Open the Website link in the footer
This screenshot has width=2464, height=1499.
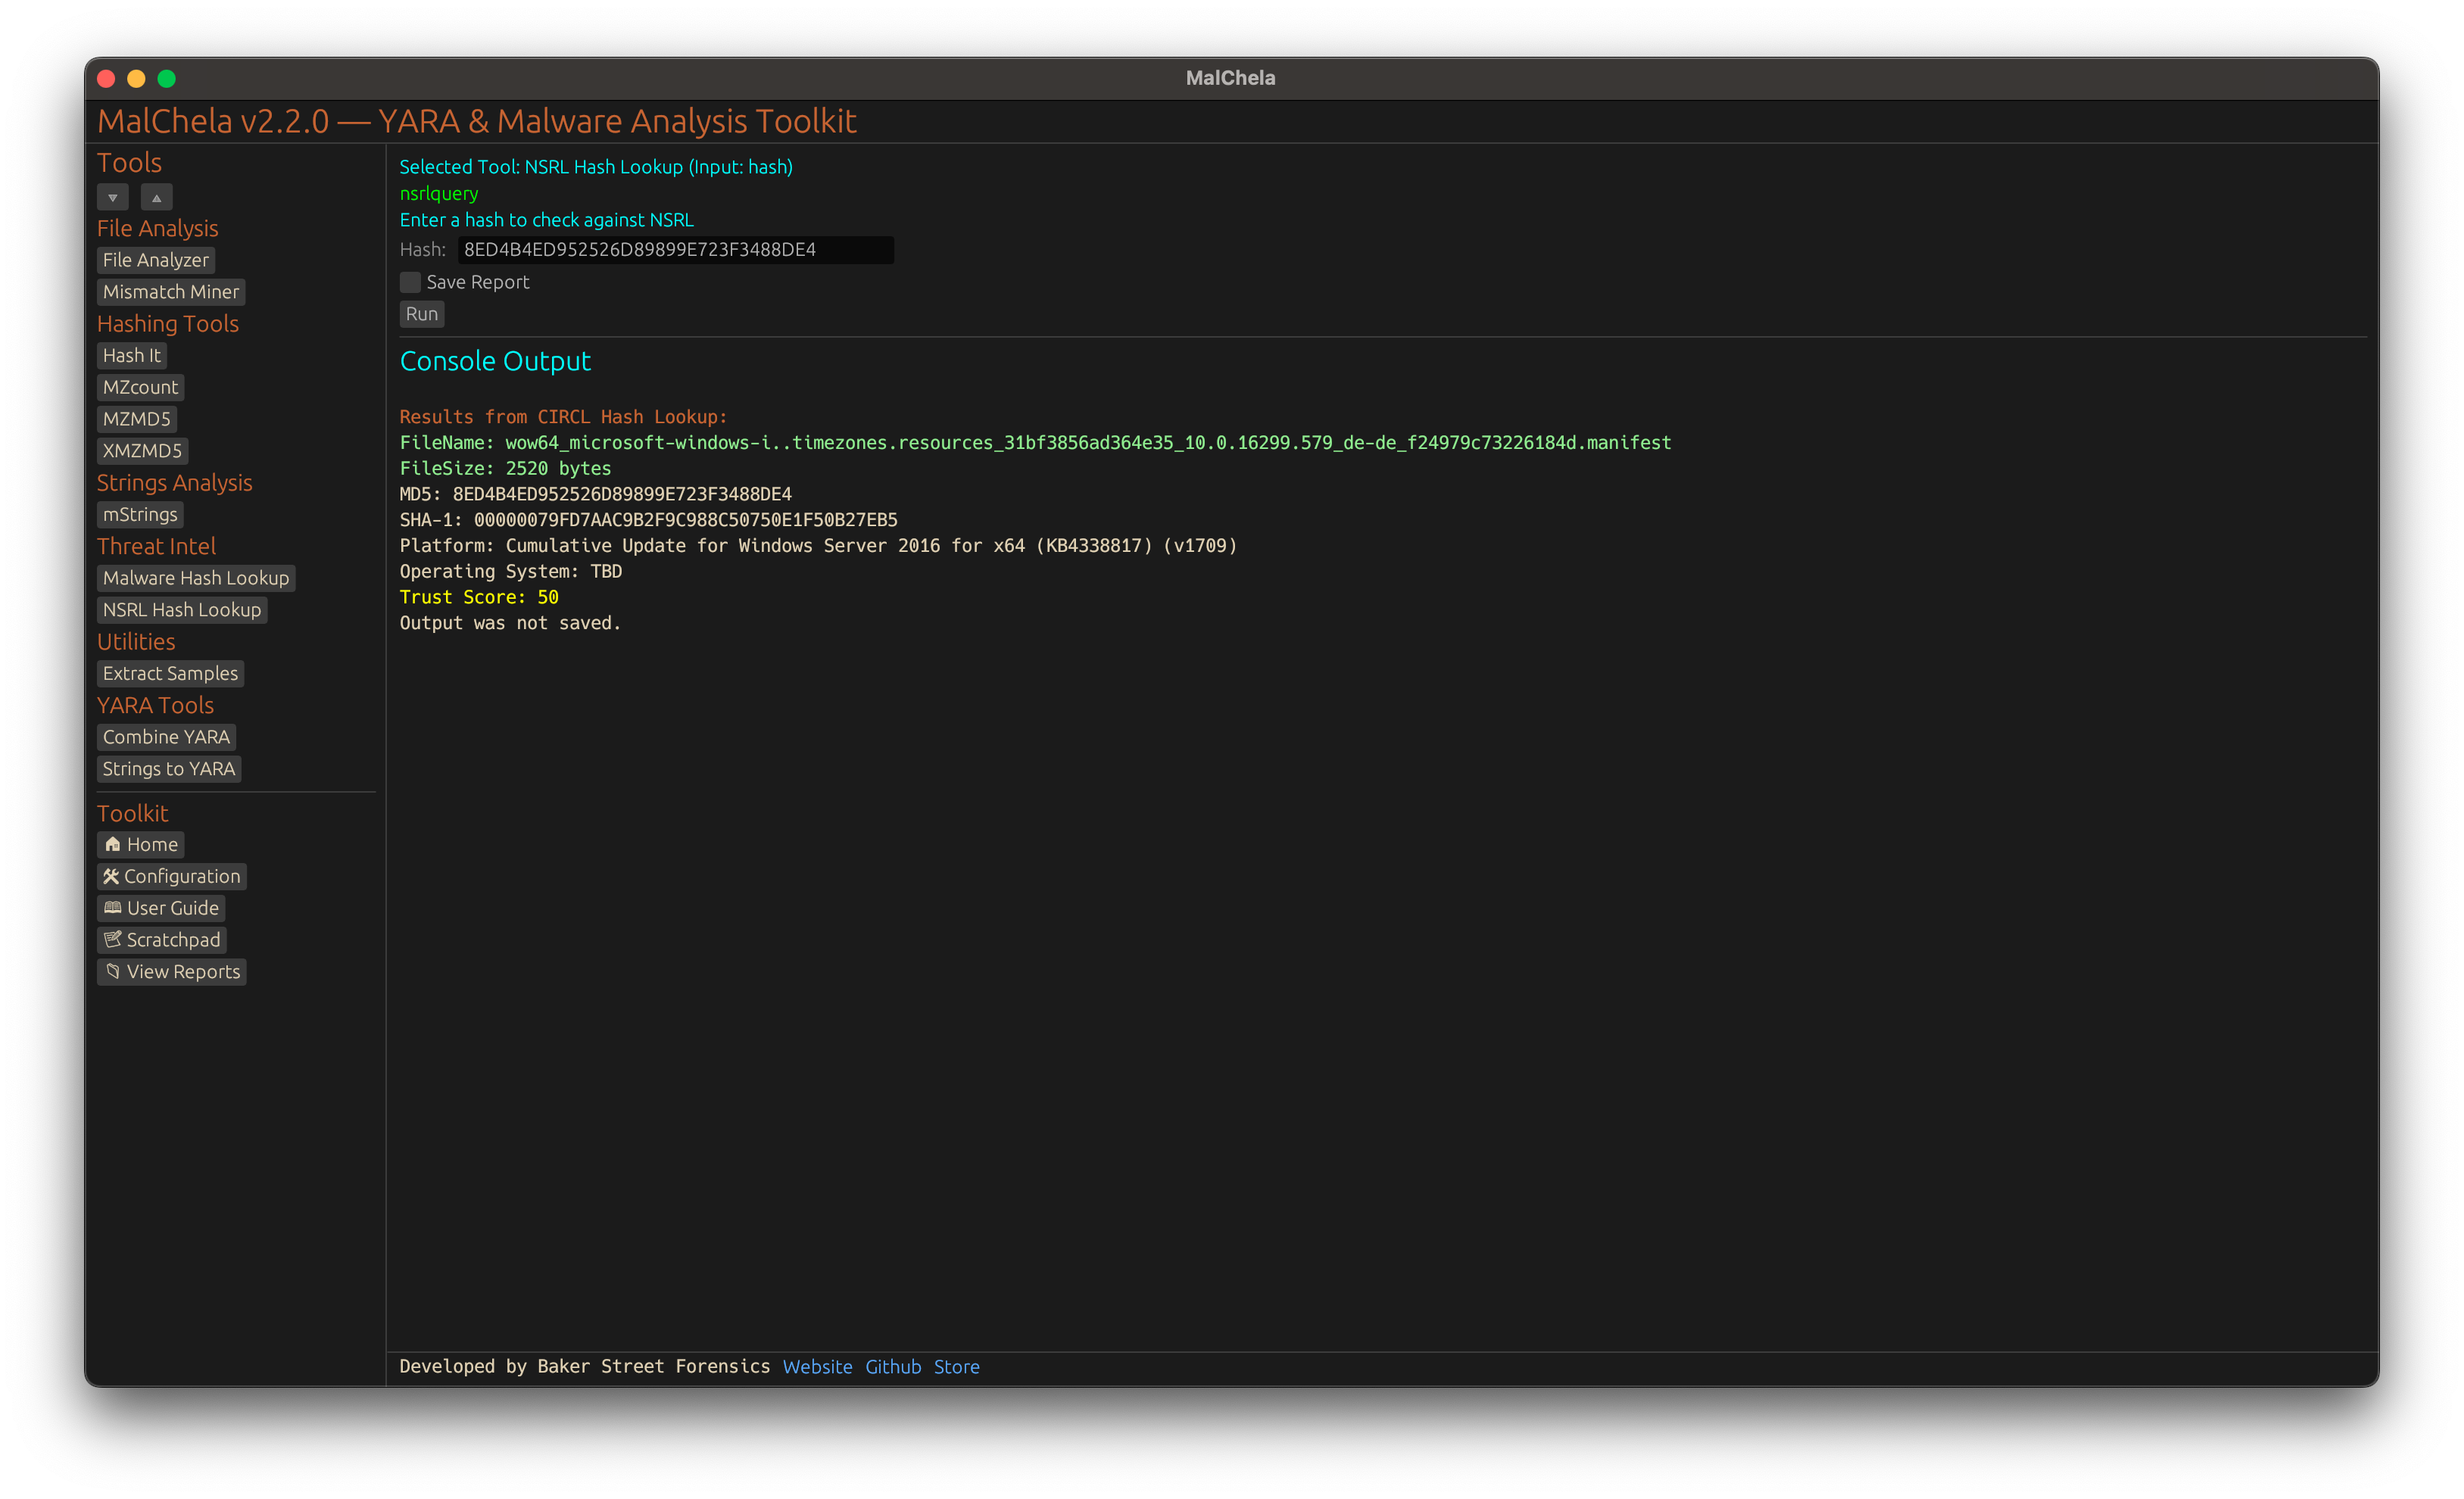(817, 1367)
